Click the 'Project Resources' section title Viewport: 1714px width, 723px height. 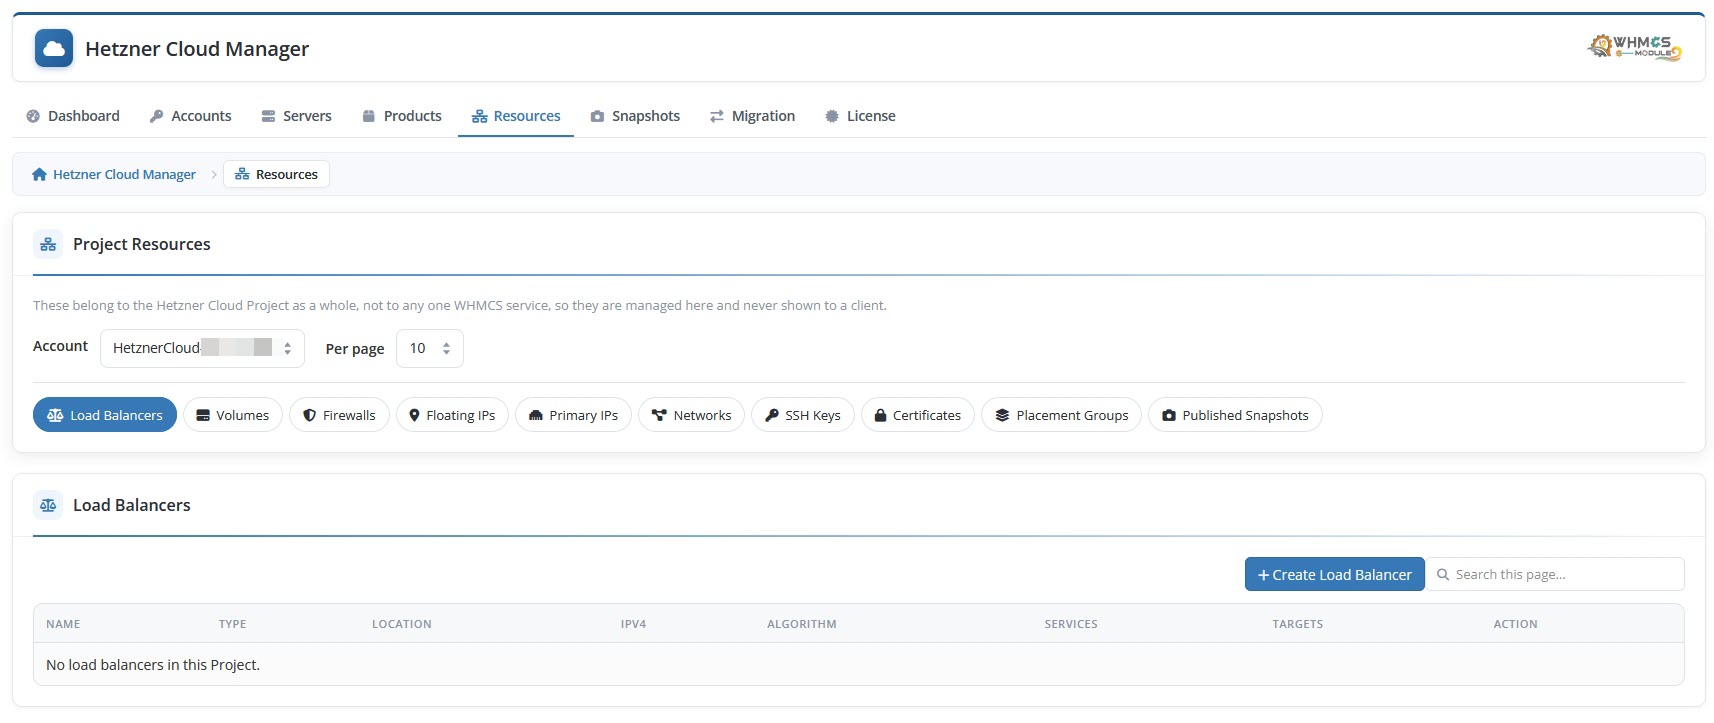click(142, 244)
